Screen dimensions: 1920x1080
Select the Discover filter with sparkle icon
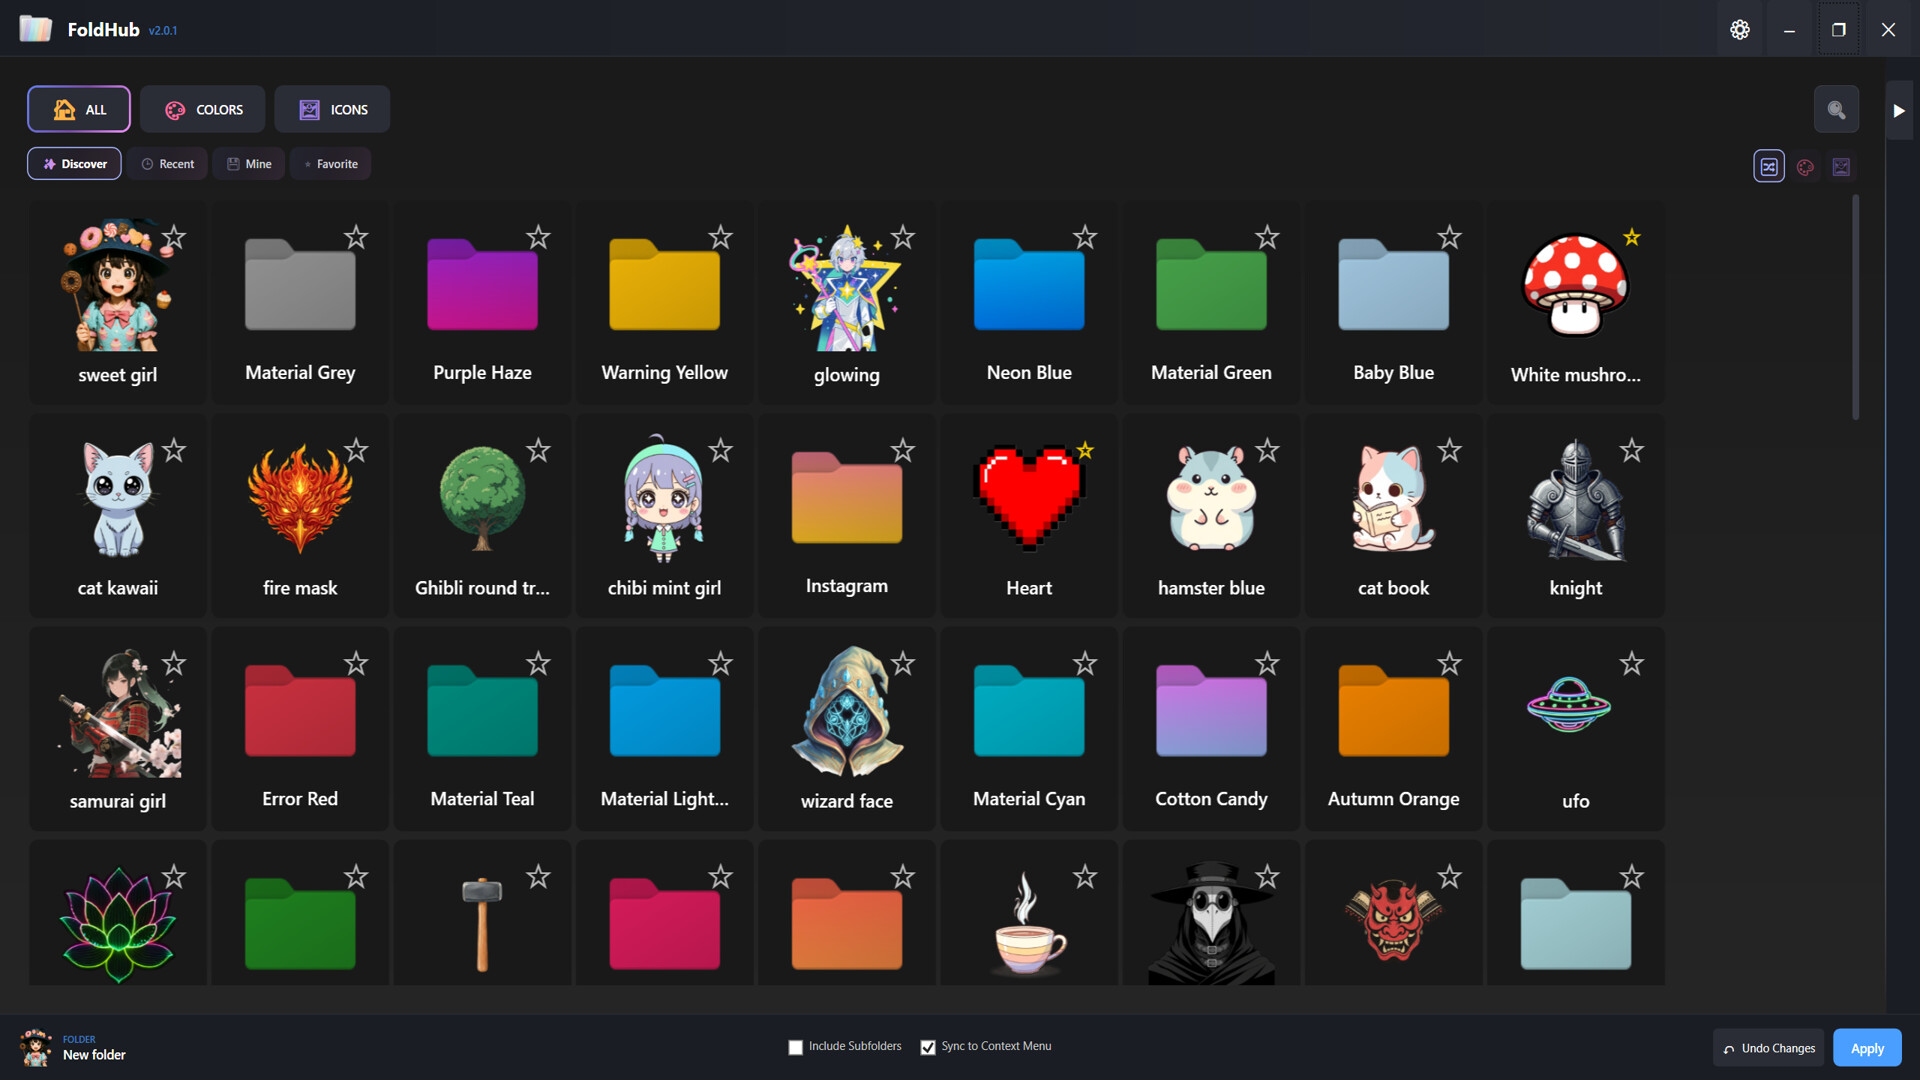(74, 163)
